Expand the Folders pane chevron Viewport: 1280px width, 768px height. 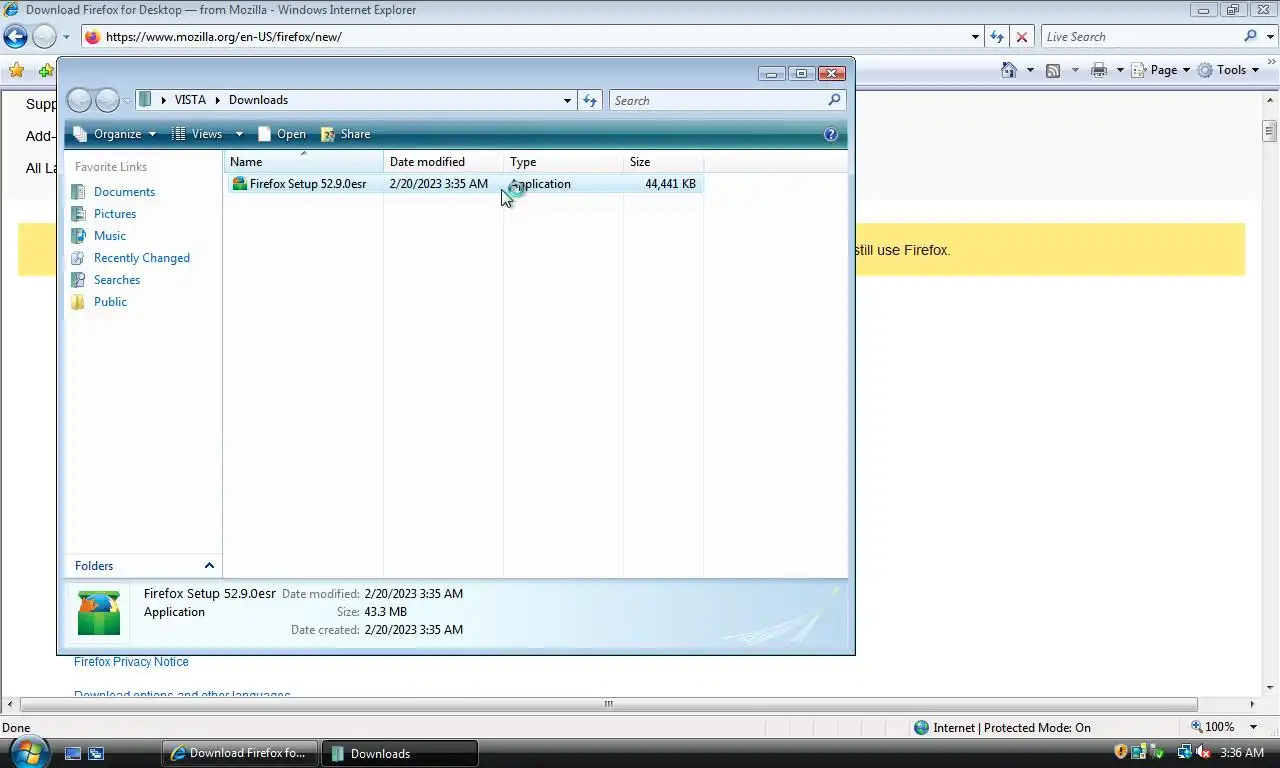pyautogui.click(x=209, y=566)
